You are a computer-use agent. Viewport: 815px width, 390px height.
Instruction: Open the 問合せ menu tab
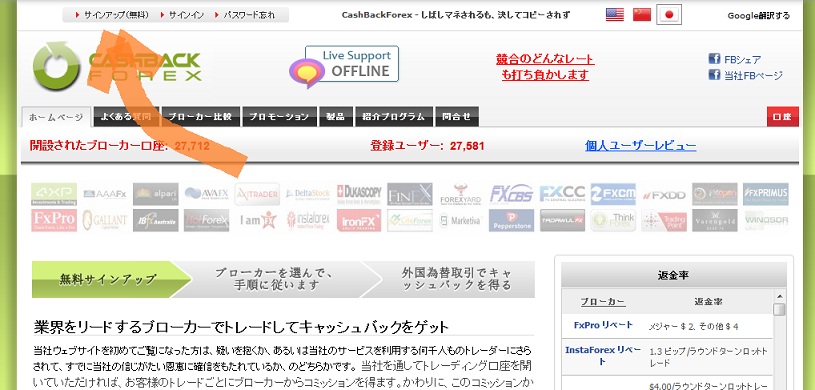[x=456, y=116]
